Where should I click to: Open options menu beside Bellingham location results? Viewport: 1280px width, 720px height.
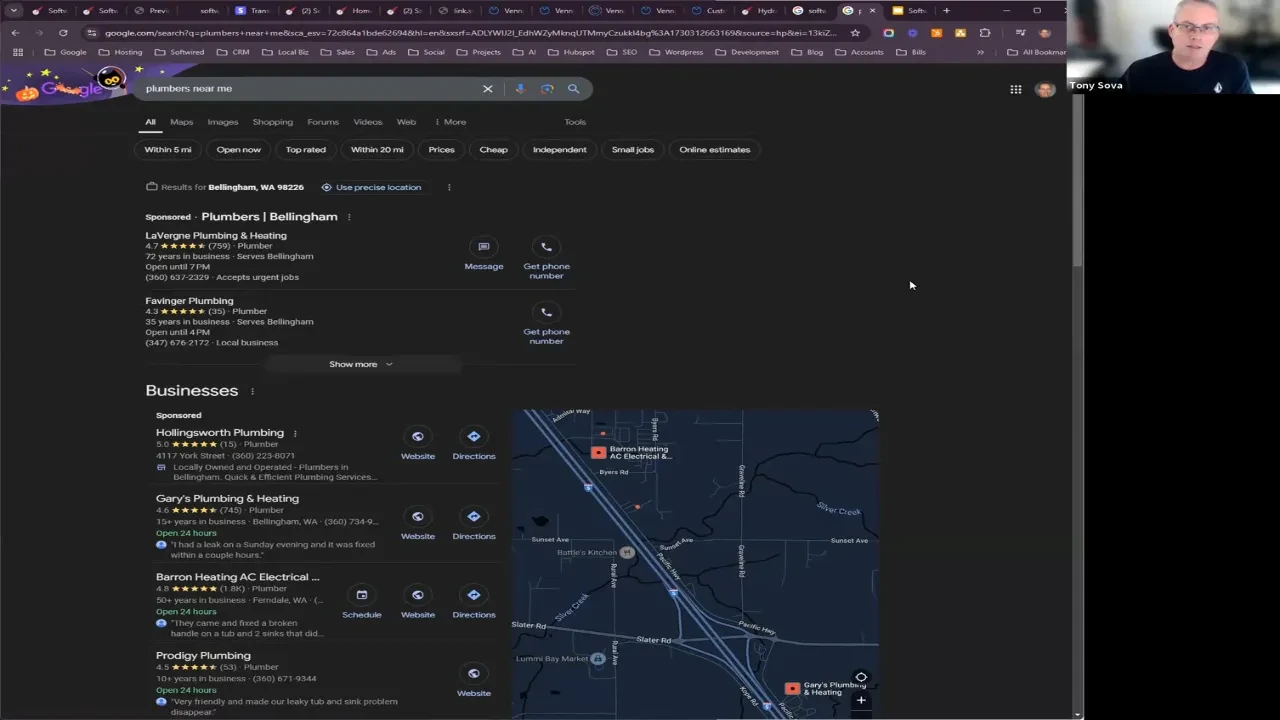[x=449, y=187]
